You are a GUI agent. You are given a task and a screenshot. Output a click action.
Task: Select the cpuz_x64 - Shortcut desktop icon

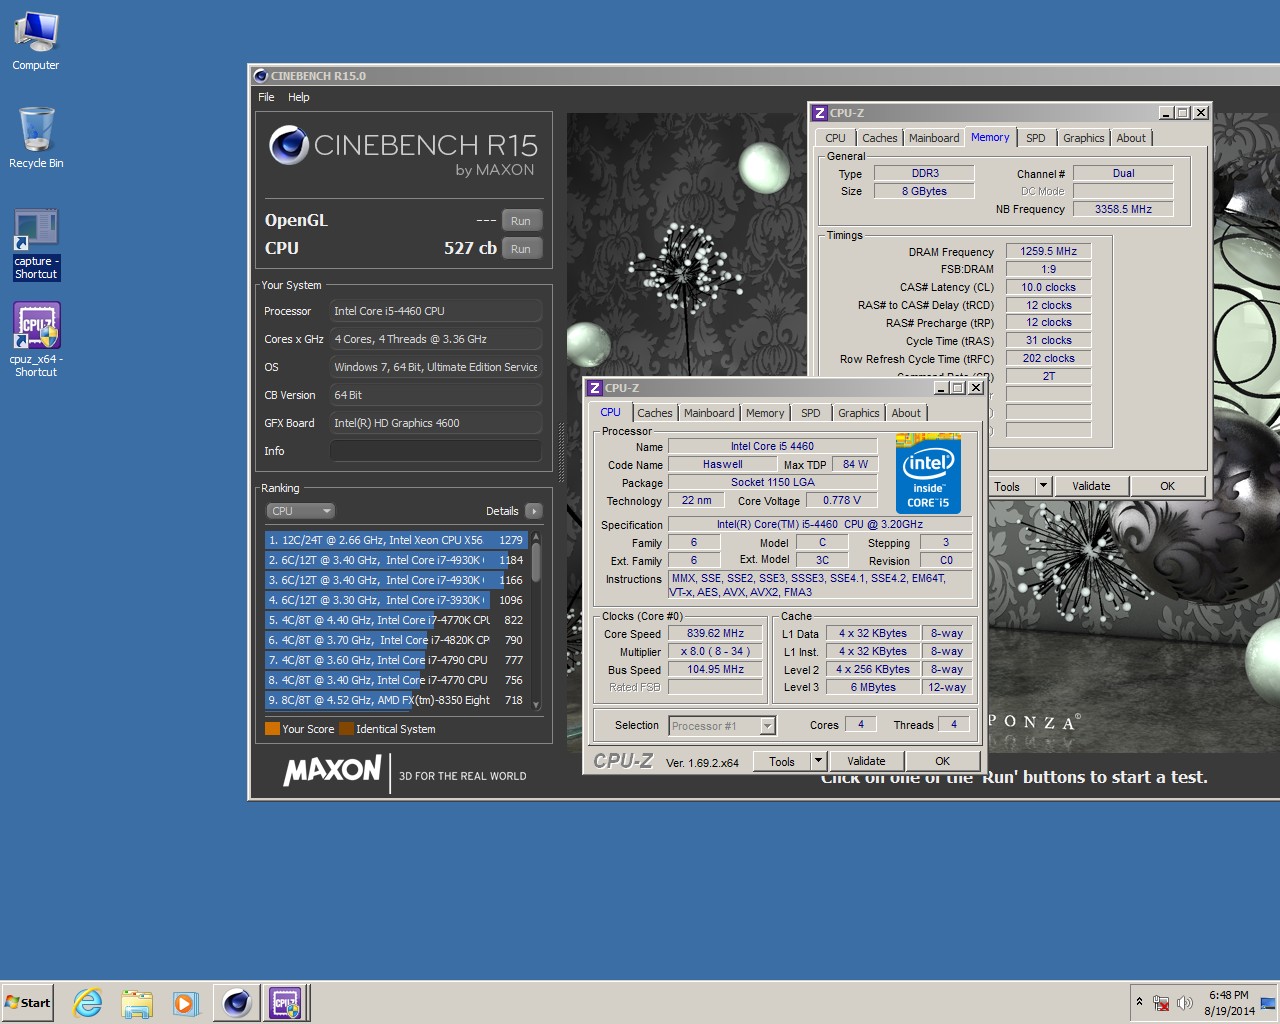(x=36, y=340)
